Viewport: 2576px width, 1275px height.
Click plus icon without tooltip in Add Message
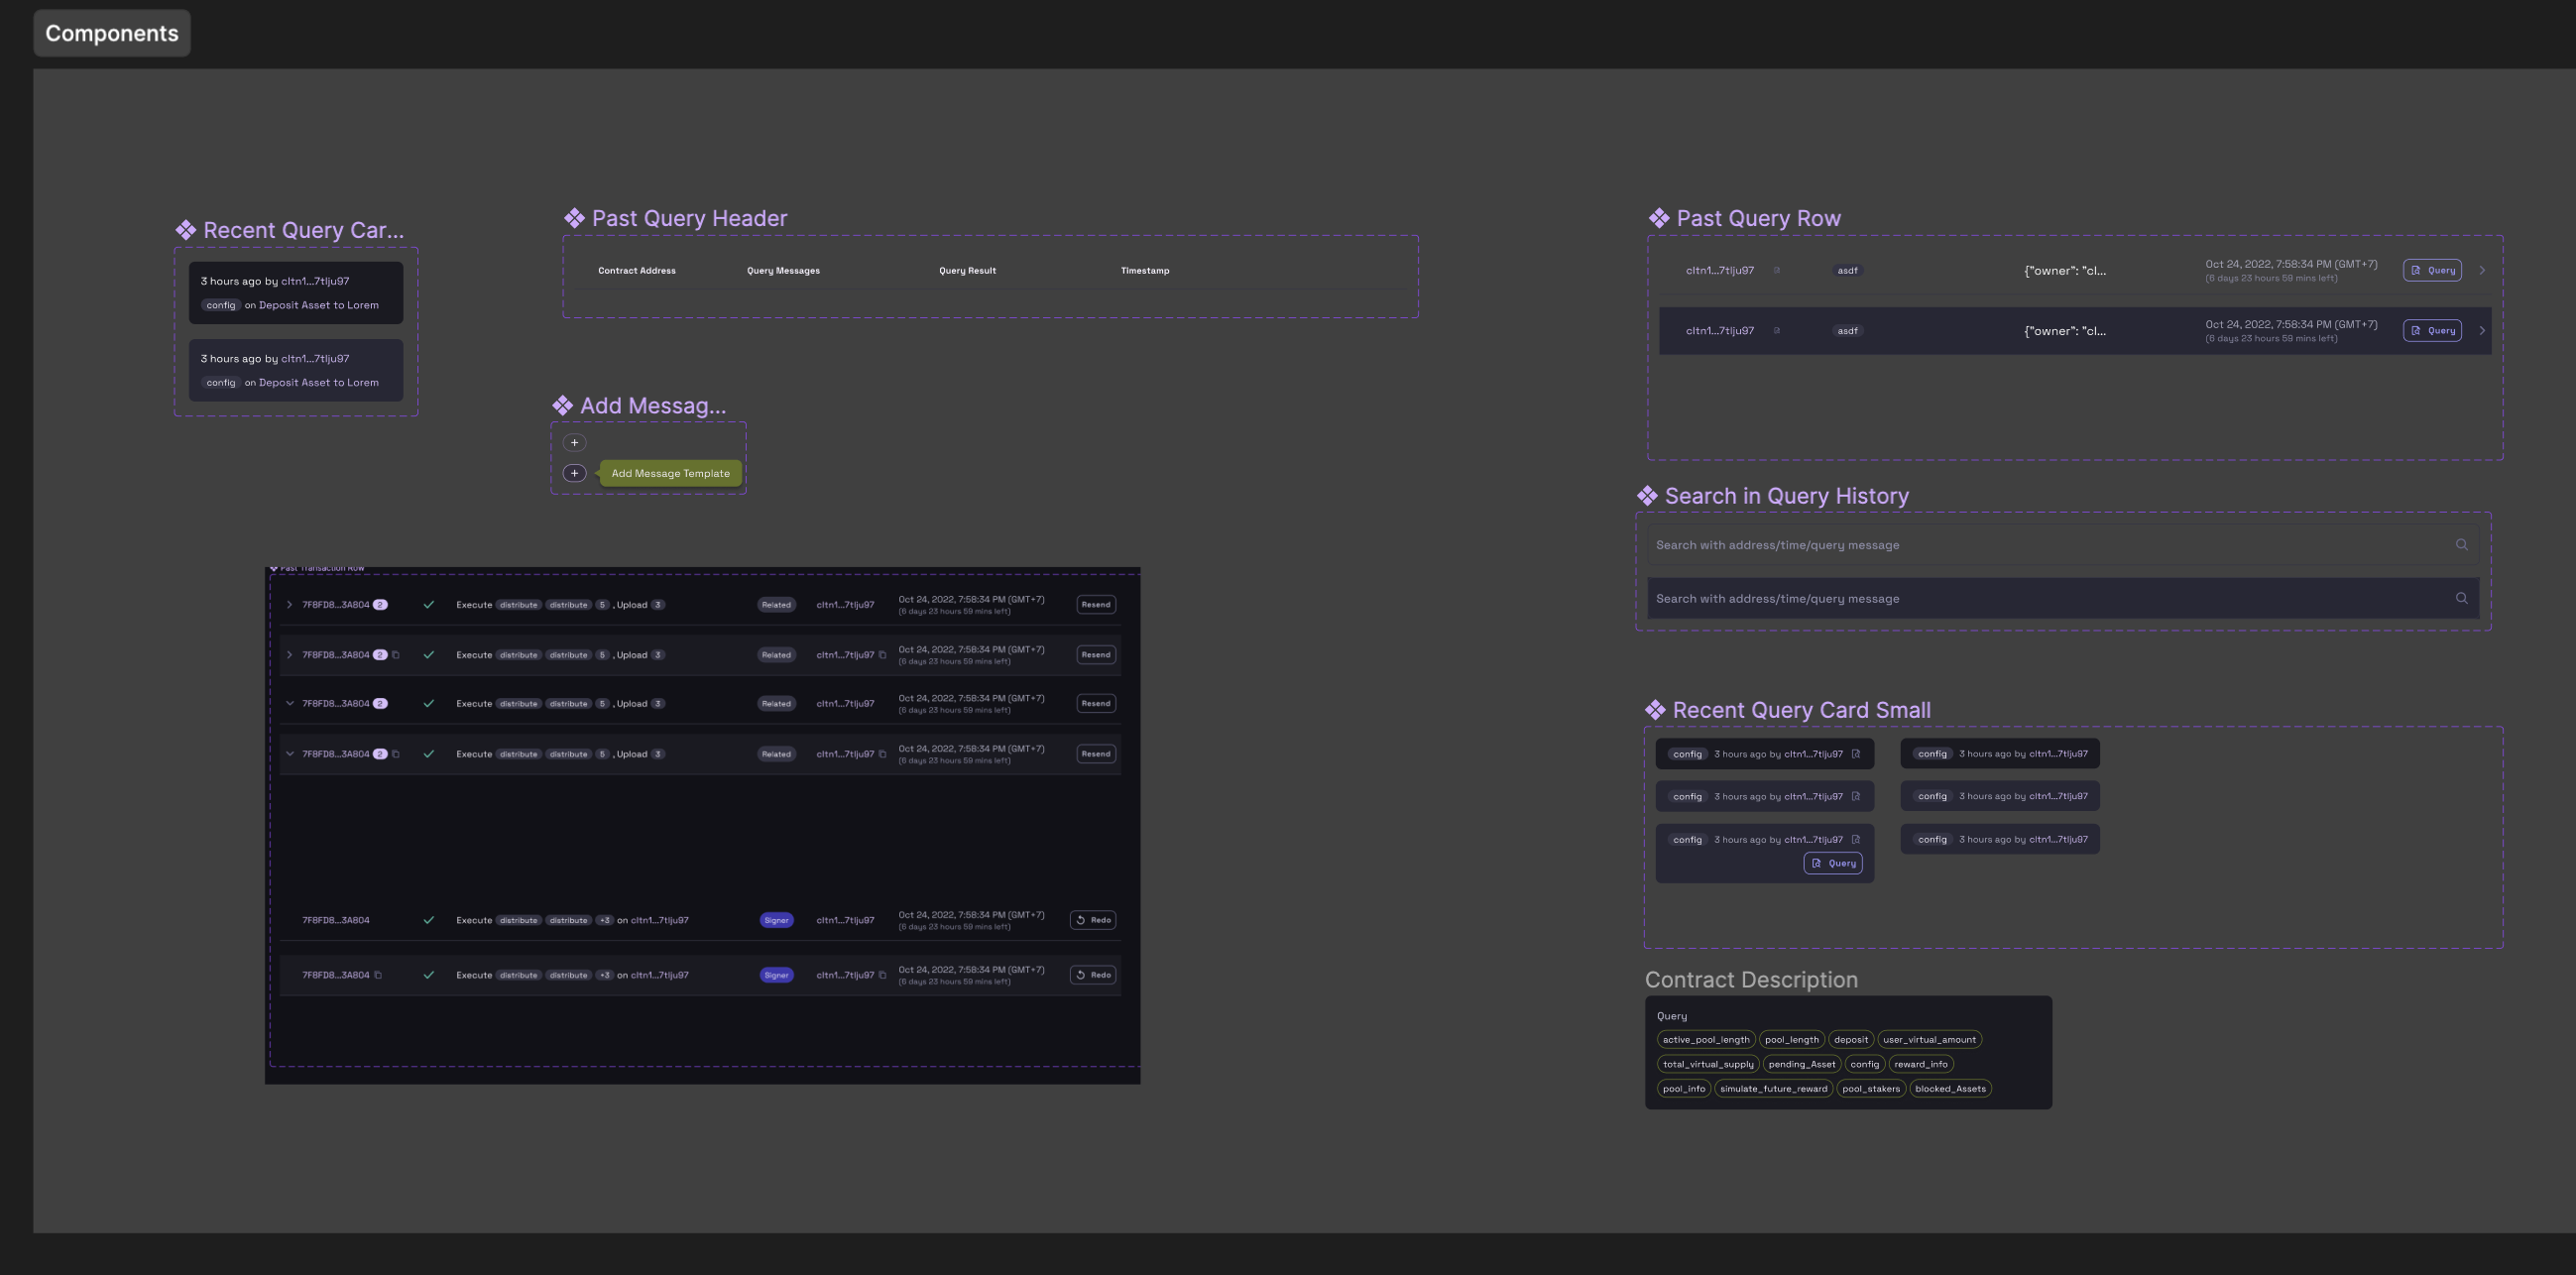coord(574,442)
